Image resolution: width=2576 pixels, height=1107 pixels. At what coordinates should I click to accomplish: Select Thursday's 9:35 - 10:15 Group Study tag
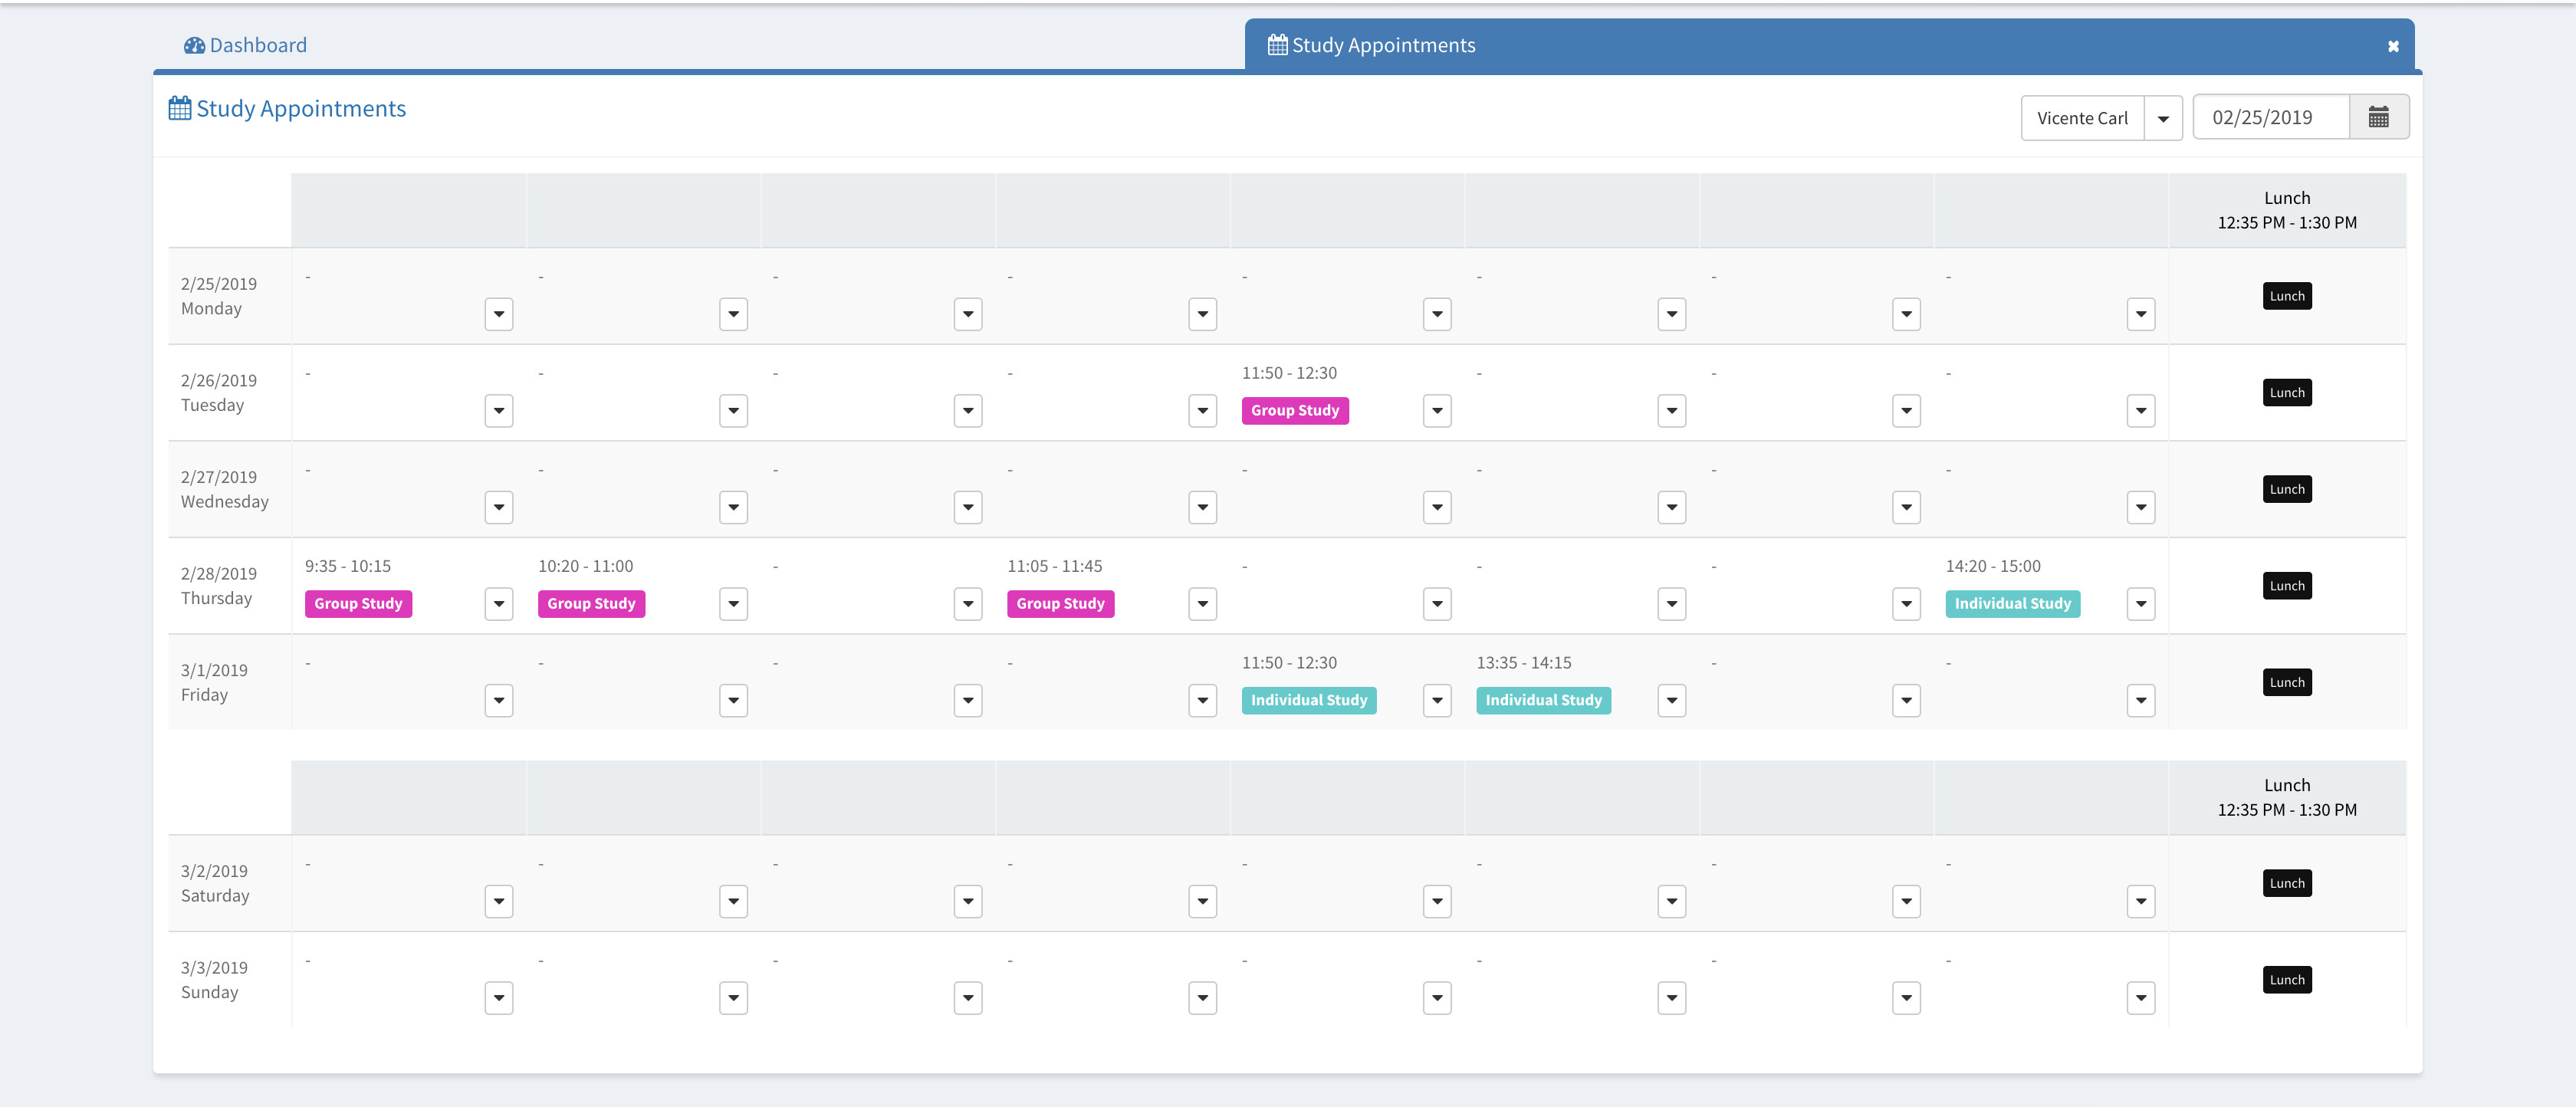(x=358, y=604)
